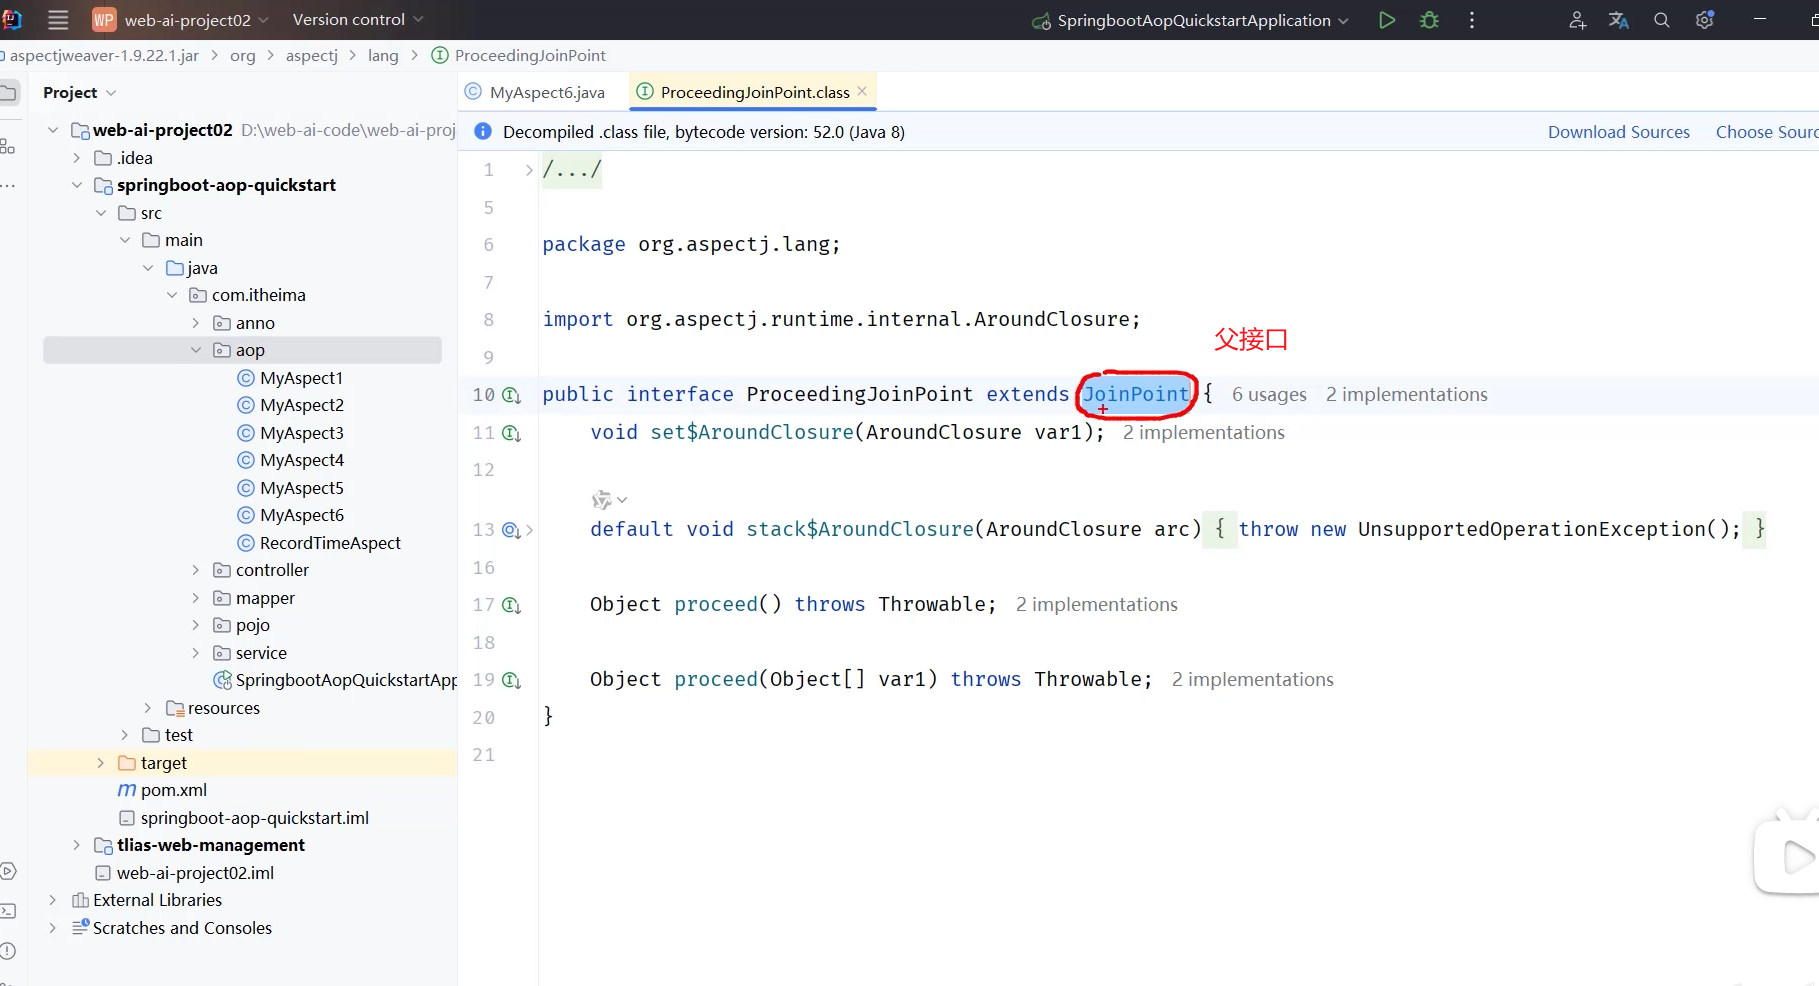The image size is (1819, 986).
Task: Expand the controller package
Action: point(196,570)
